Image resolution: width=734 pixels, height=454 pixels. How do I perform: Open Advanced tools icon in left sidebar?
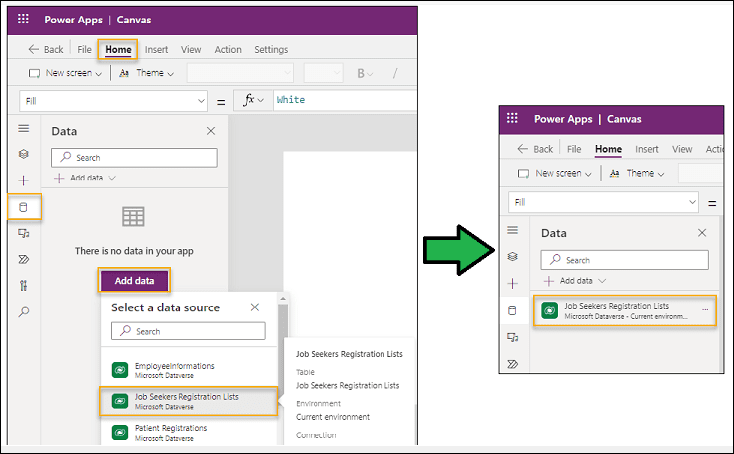pyautogui.click(x=24, y=286)
